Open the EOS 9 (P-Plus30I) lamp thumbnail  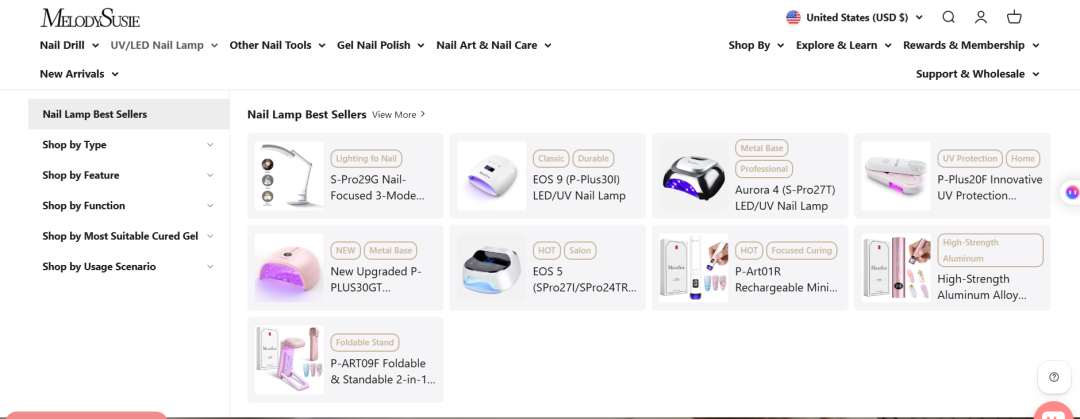(491, 176)
